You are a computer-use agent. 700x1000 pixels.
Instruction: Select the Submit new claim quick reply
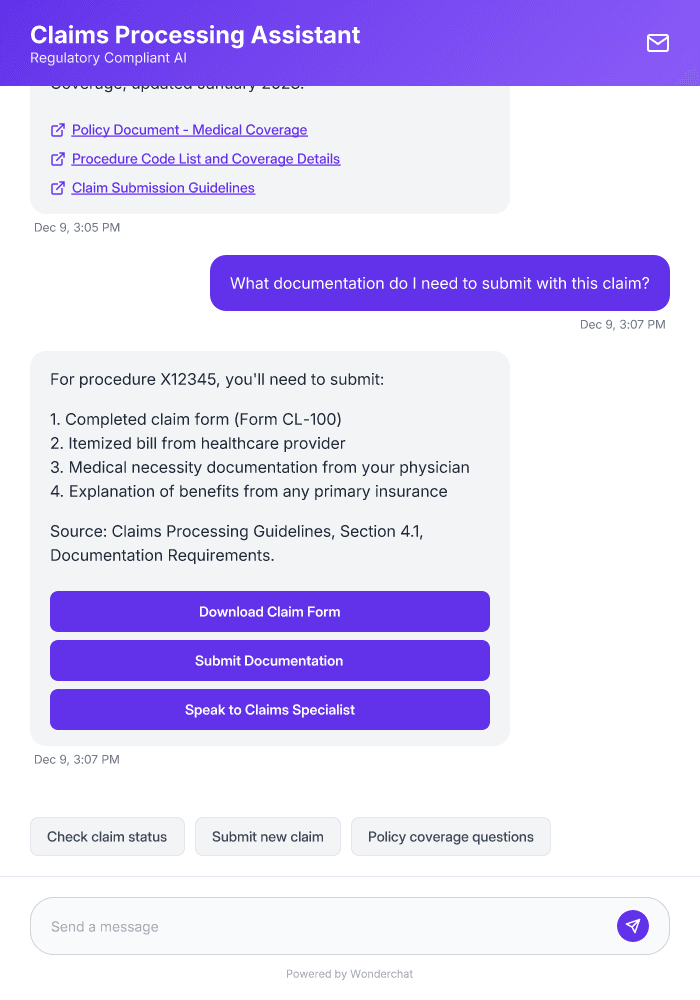pyautogui.click(x=267, y=836)
